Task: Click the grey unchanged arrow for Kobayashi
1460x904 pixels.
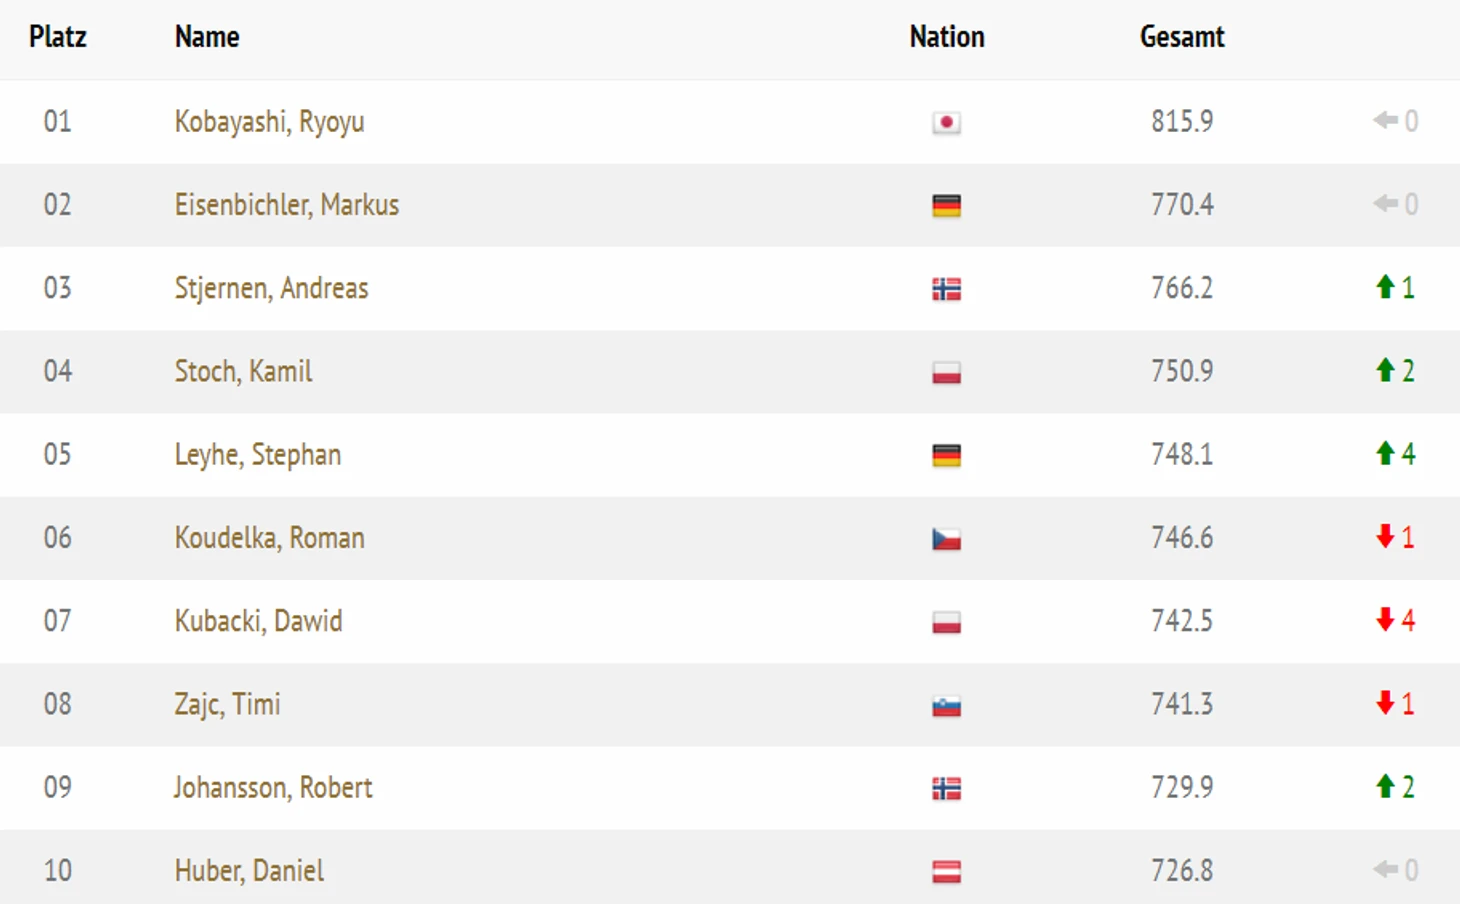Action: [x=1385, y=121]
